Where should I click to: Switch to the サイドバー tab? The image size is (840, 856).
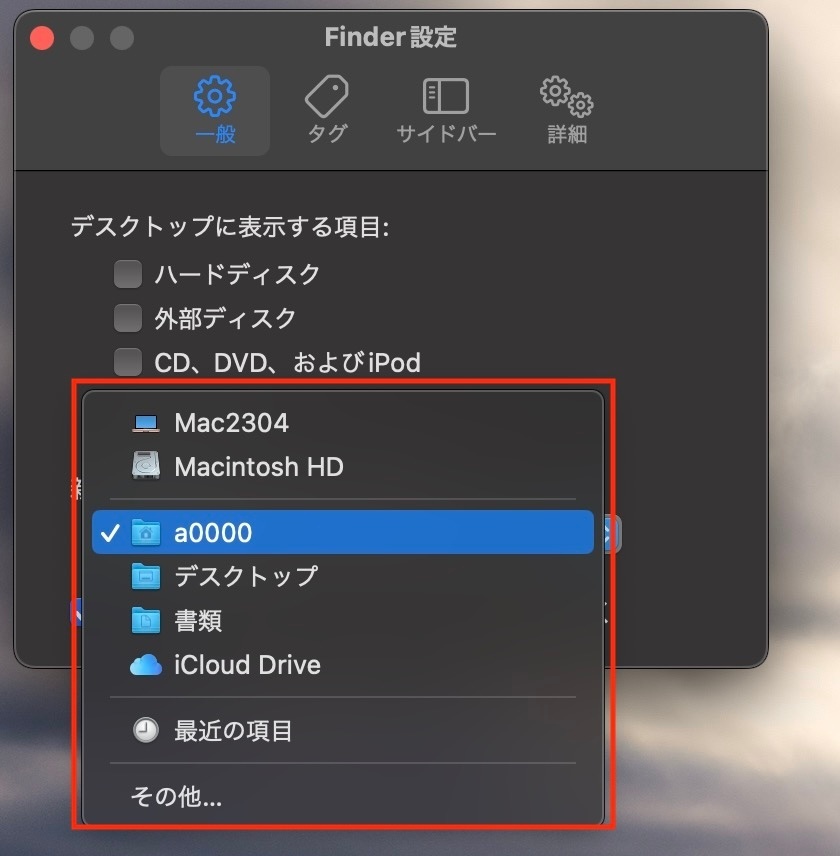coord(446,110)
